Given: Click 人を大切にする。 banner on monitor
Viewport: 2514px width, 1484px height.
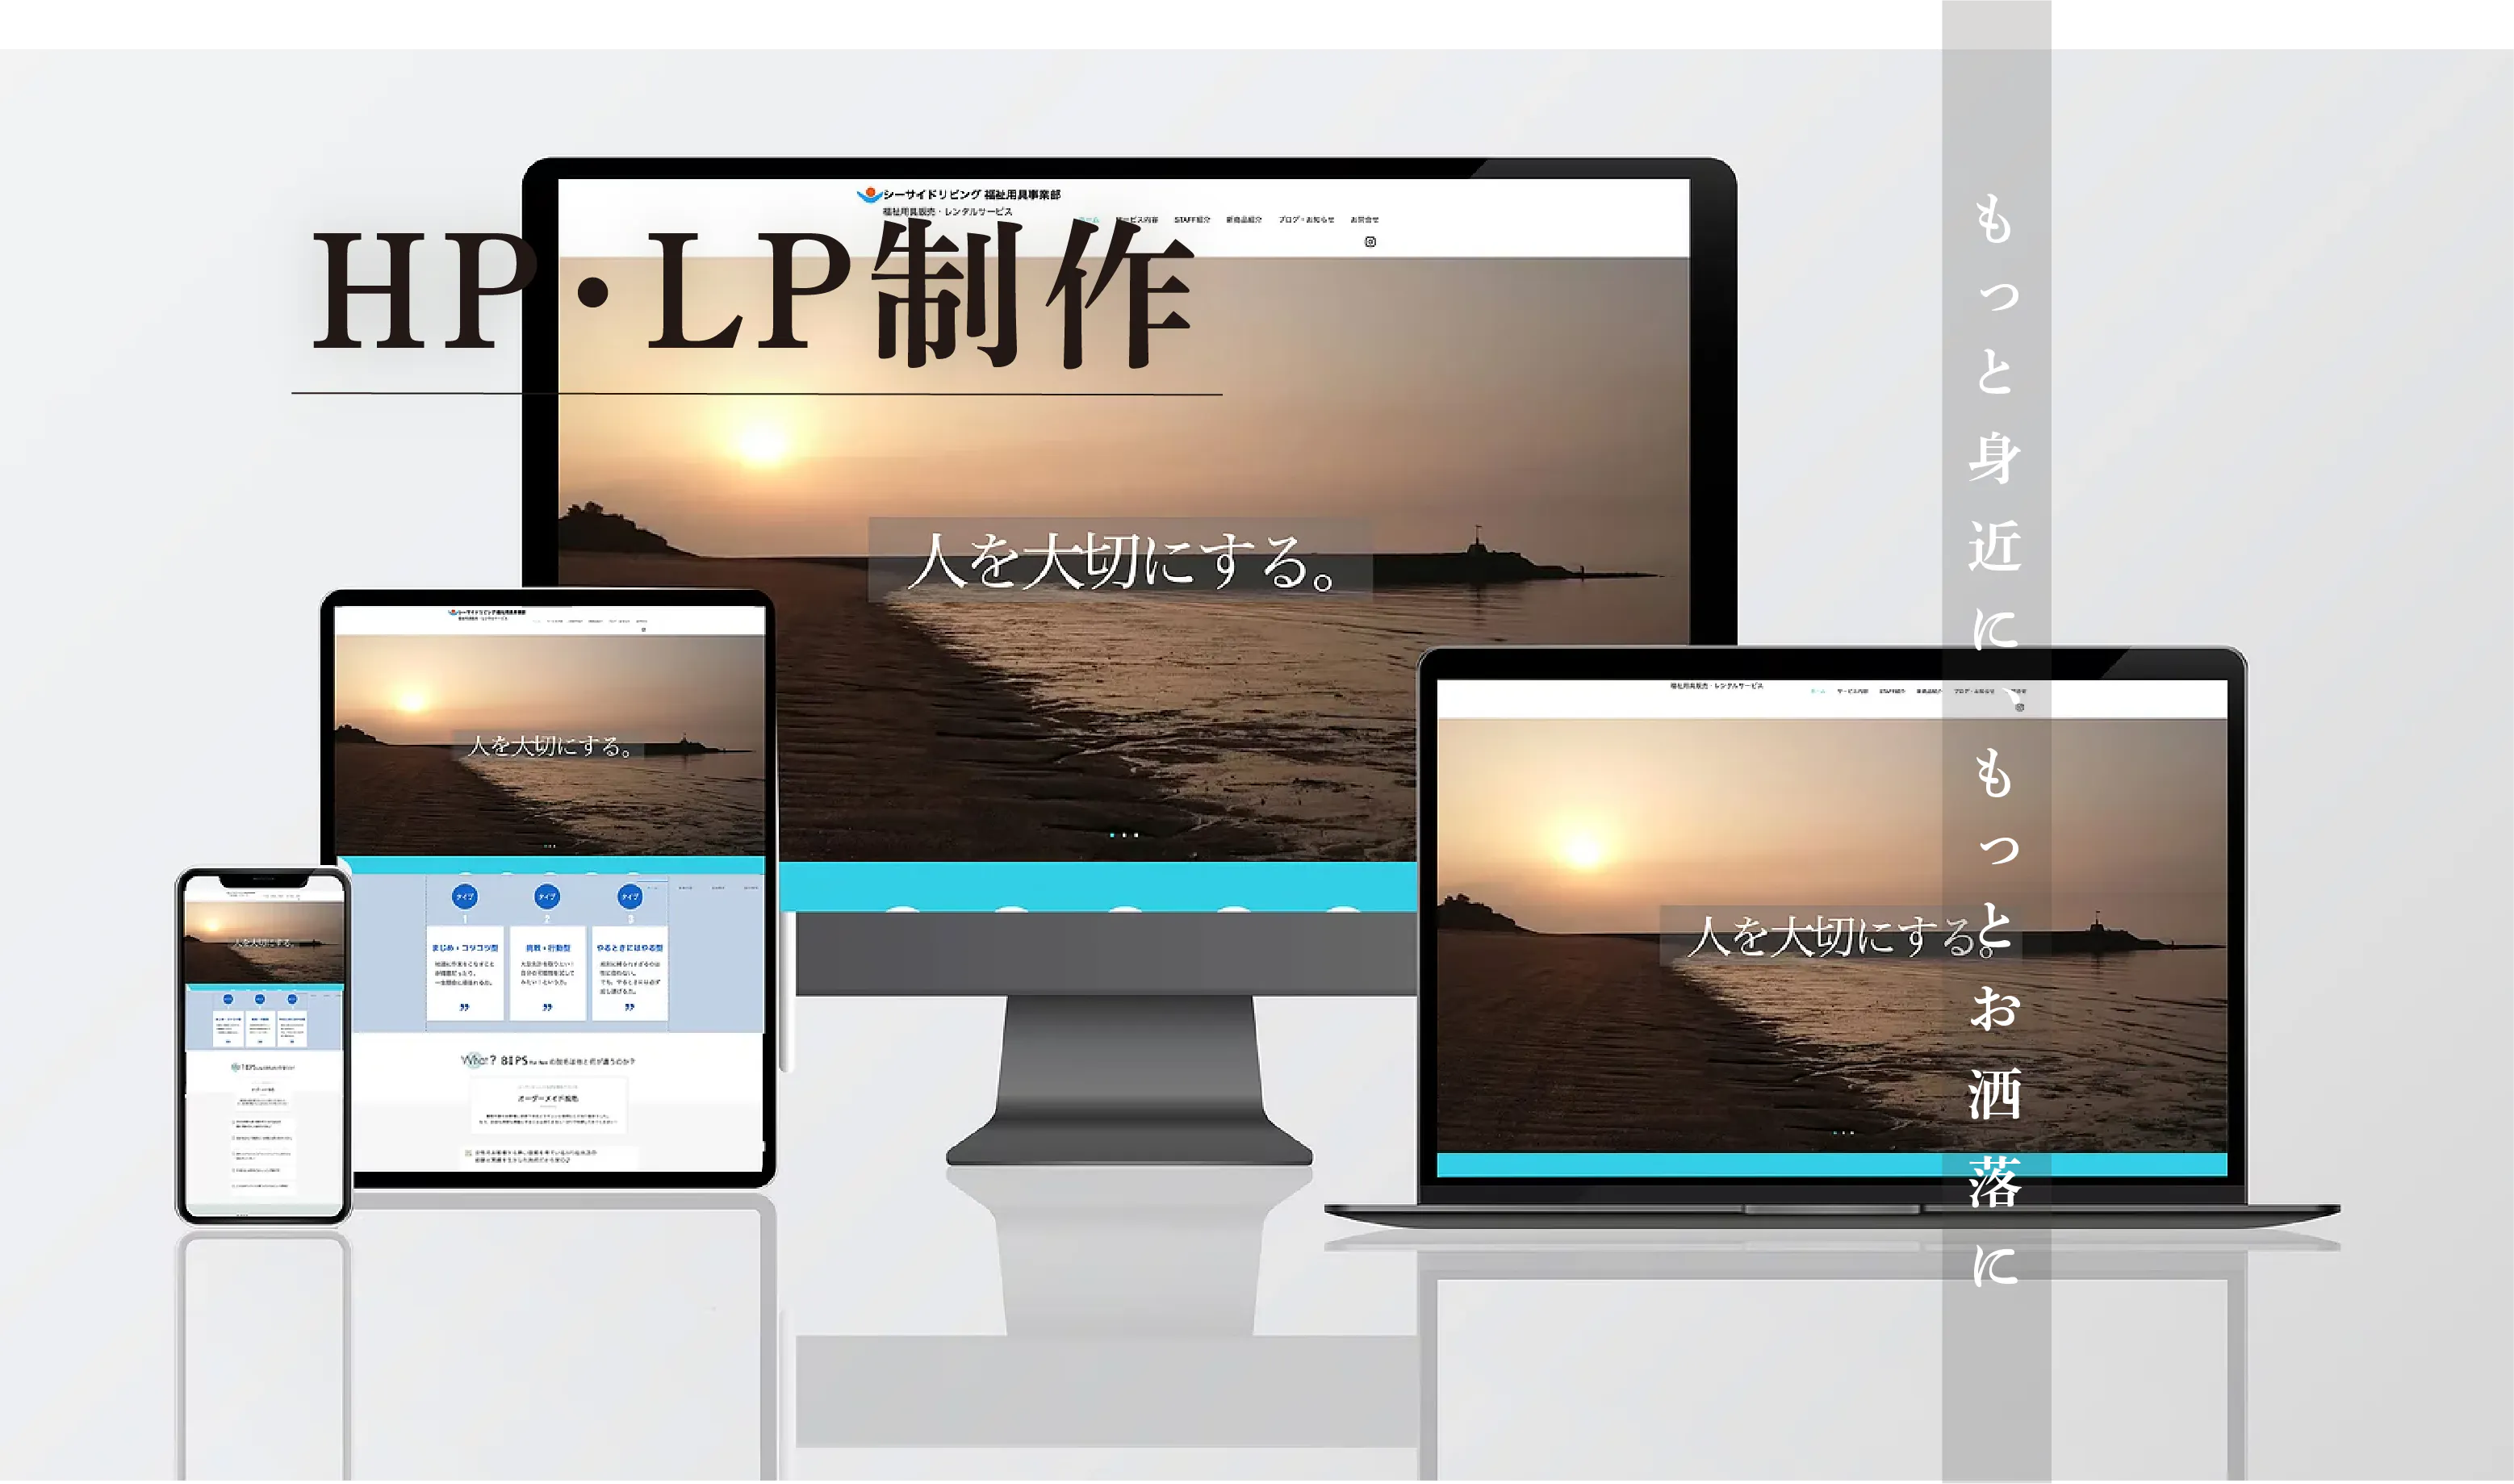Looking at the screenshot, I should [1120, 561].
